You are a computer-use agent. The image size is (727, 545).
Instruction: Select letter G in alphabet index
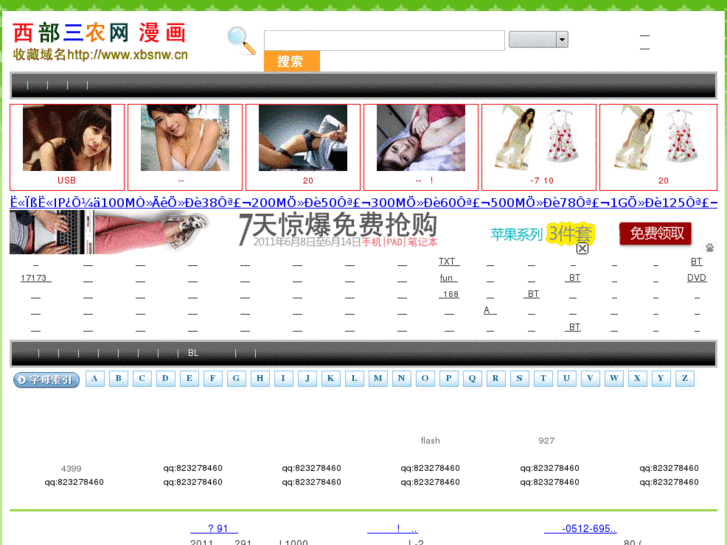point(236,378)
